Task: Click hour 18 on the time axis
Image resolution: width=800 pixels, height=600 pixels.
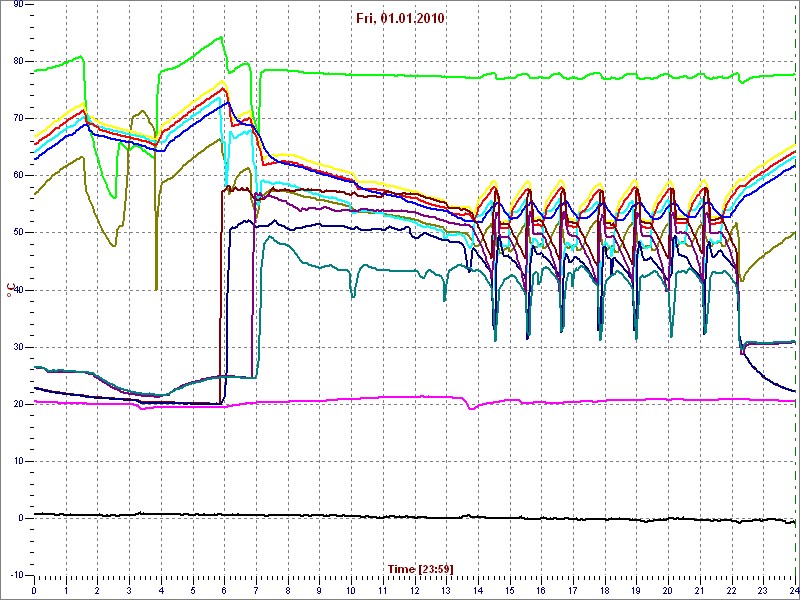Action: tap(605, 591)
